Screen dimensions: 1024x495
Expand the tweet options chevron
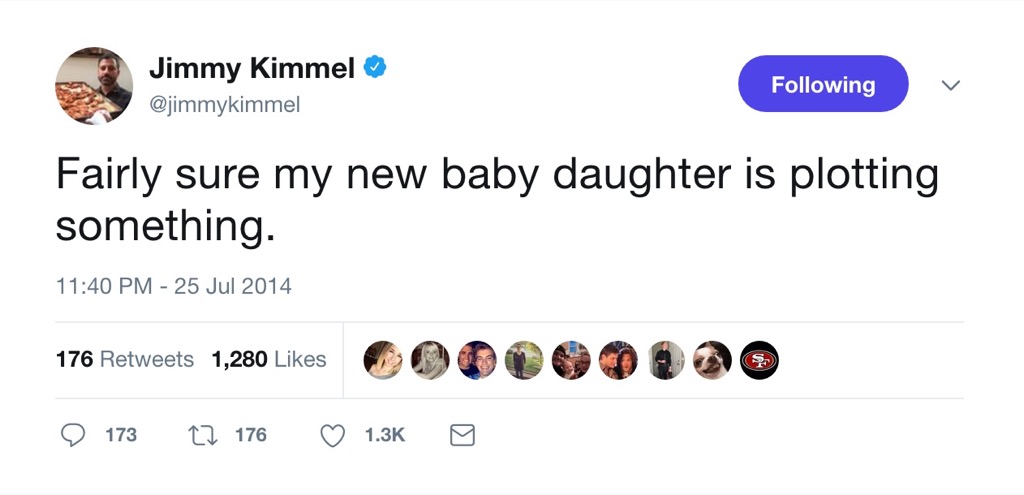point(951,86)
